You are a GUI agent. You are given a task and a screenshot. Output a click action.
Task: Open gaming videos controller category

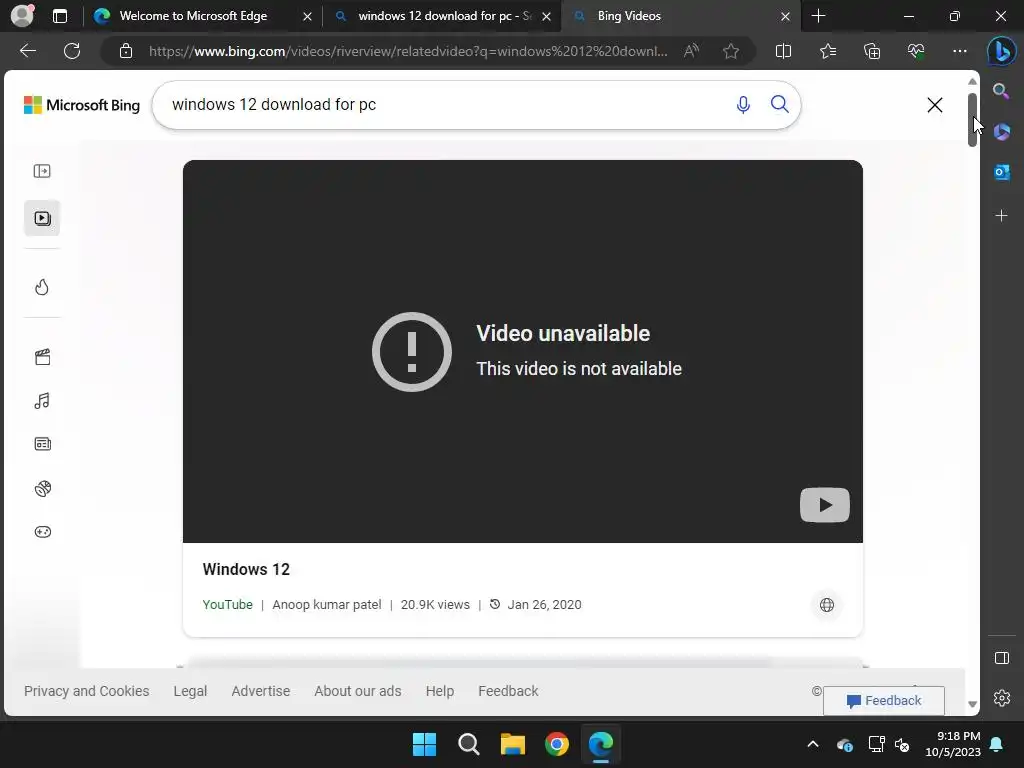click(42, 532)
